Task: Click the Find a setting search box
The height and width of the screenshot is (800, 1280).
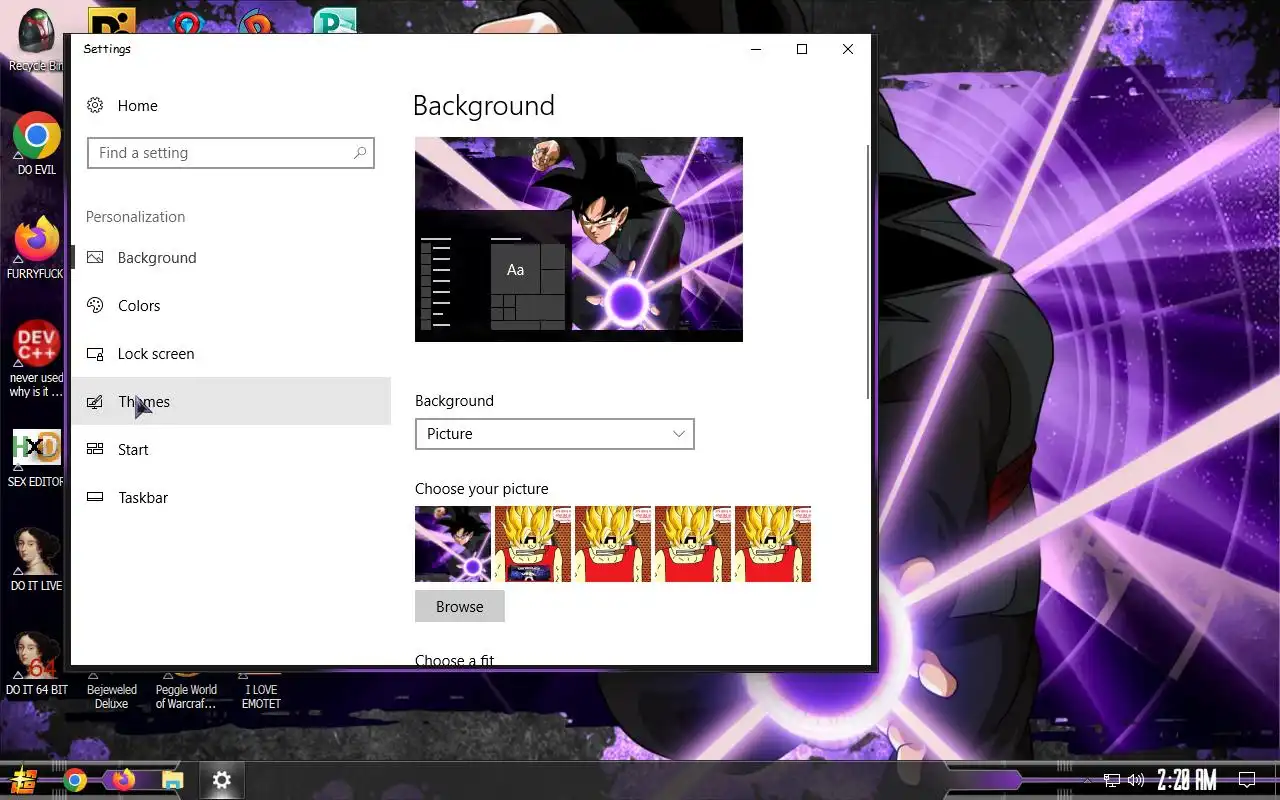Action: (231, 153)
